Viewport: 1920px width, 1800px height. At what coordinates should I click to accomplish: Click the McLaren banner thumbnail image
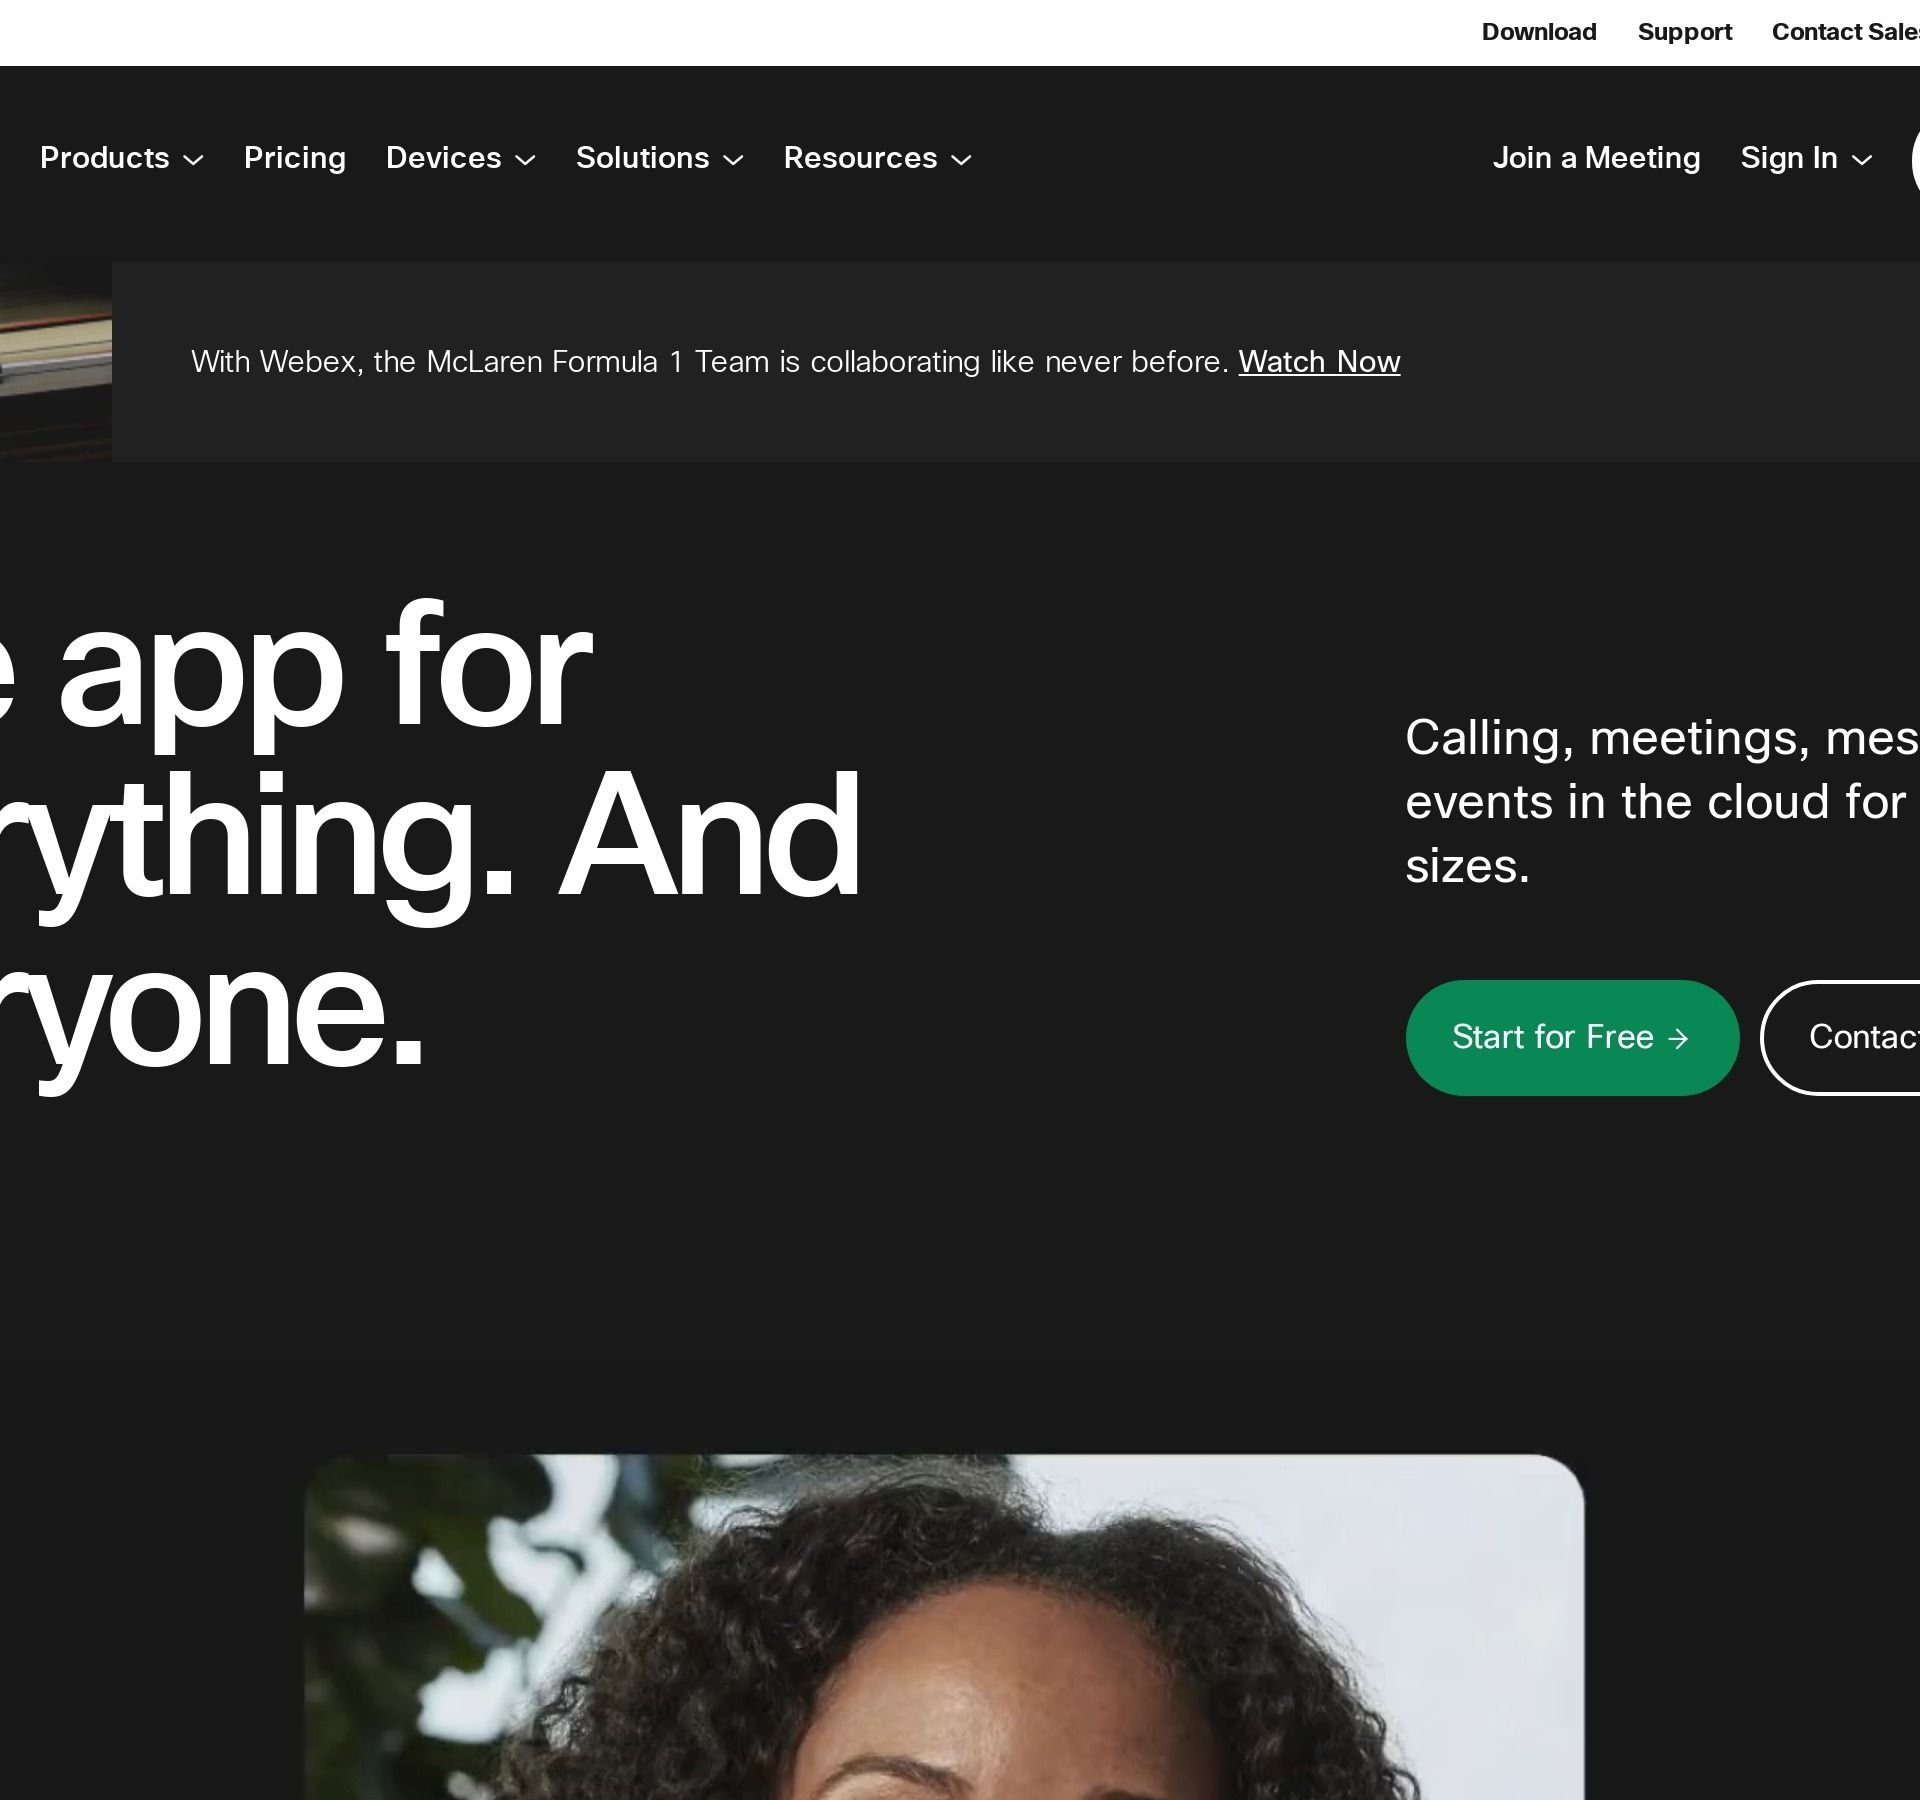tap(55, 362)
